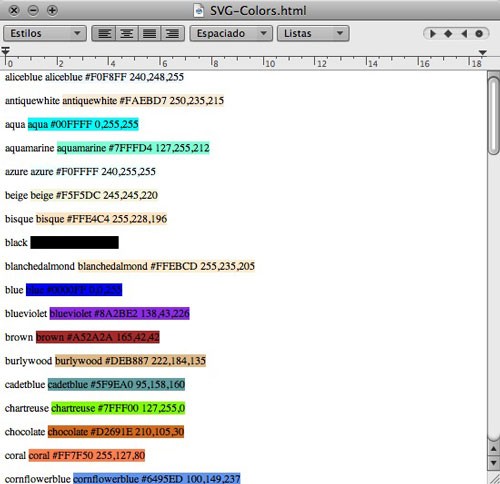The image size is (500, 484).
Task: Click the window minimize button
Action: tap(33, 11)
